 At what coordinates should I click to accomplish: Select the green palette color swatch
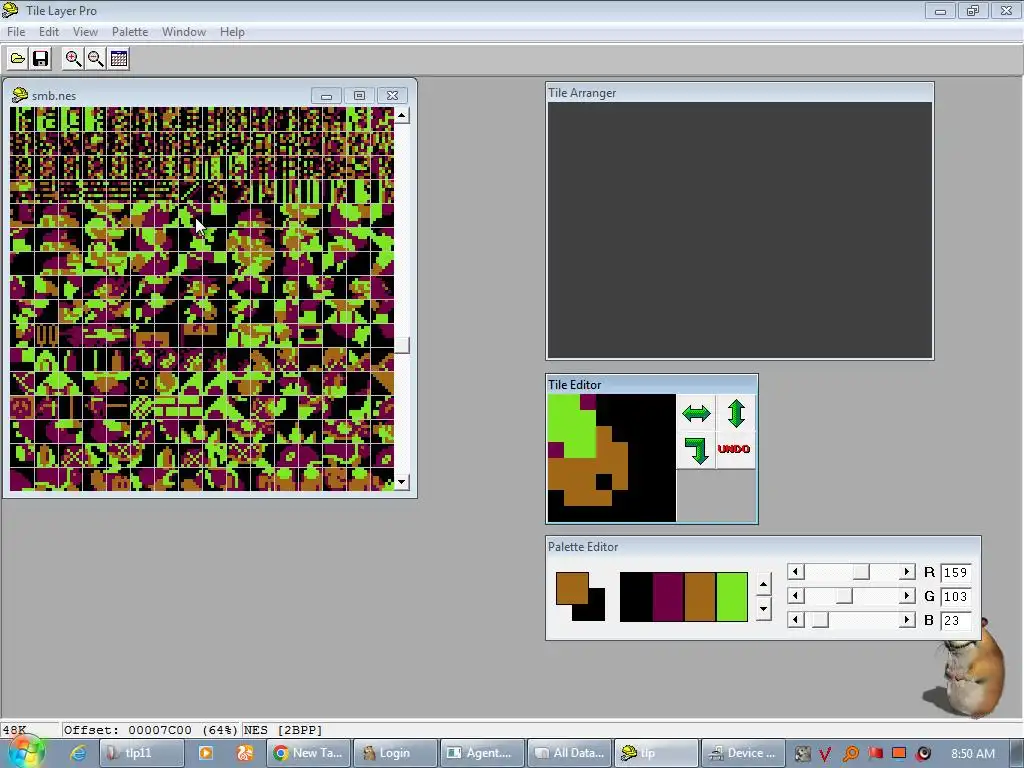pos(731,597)
